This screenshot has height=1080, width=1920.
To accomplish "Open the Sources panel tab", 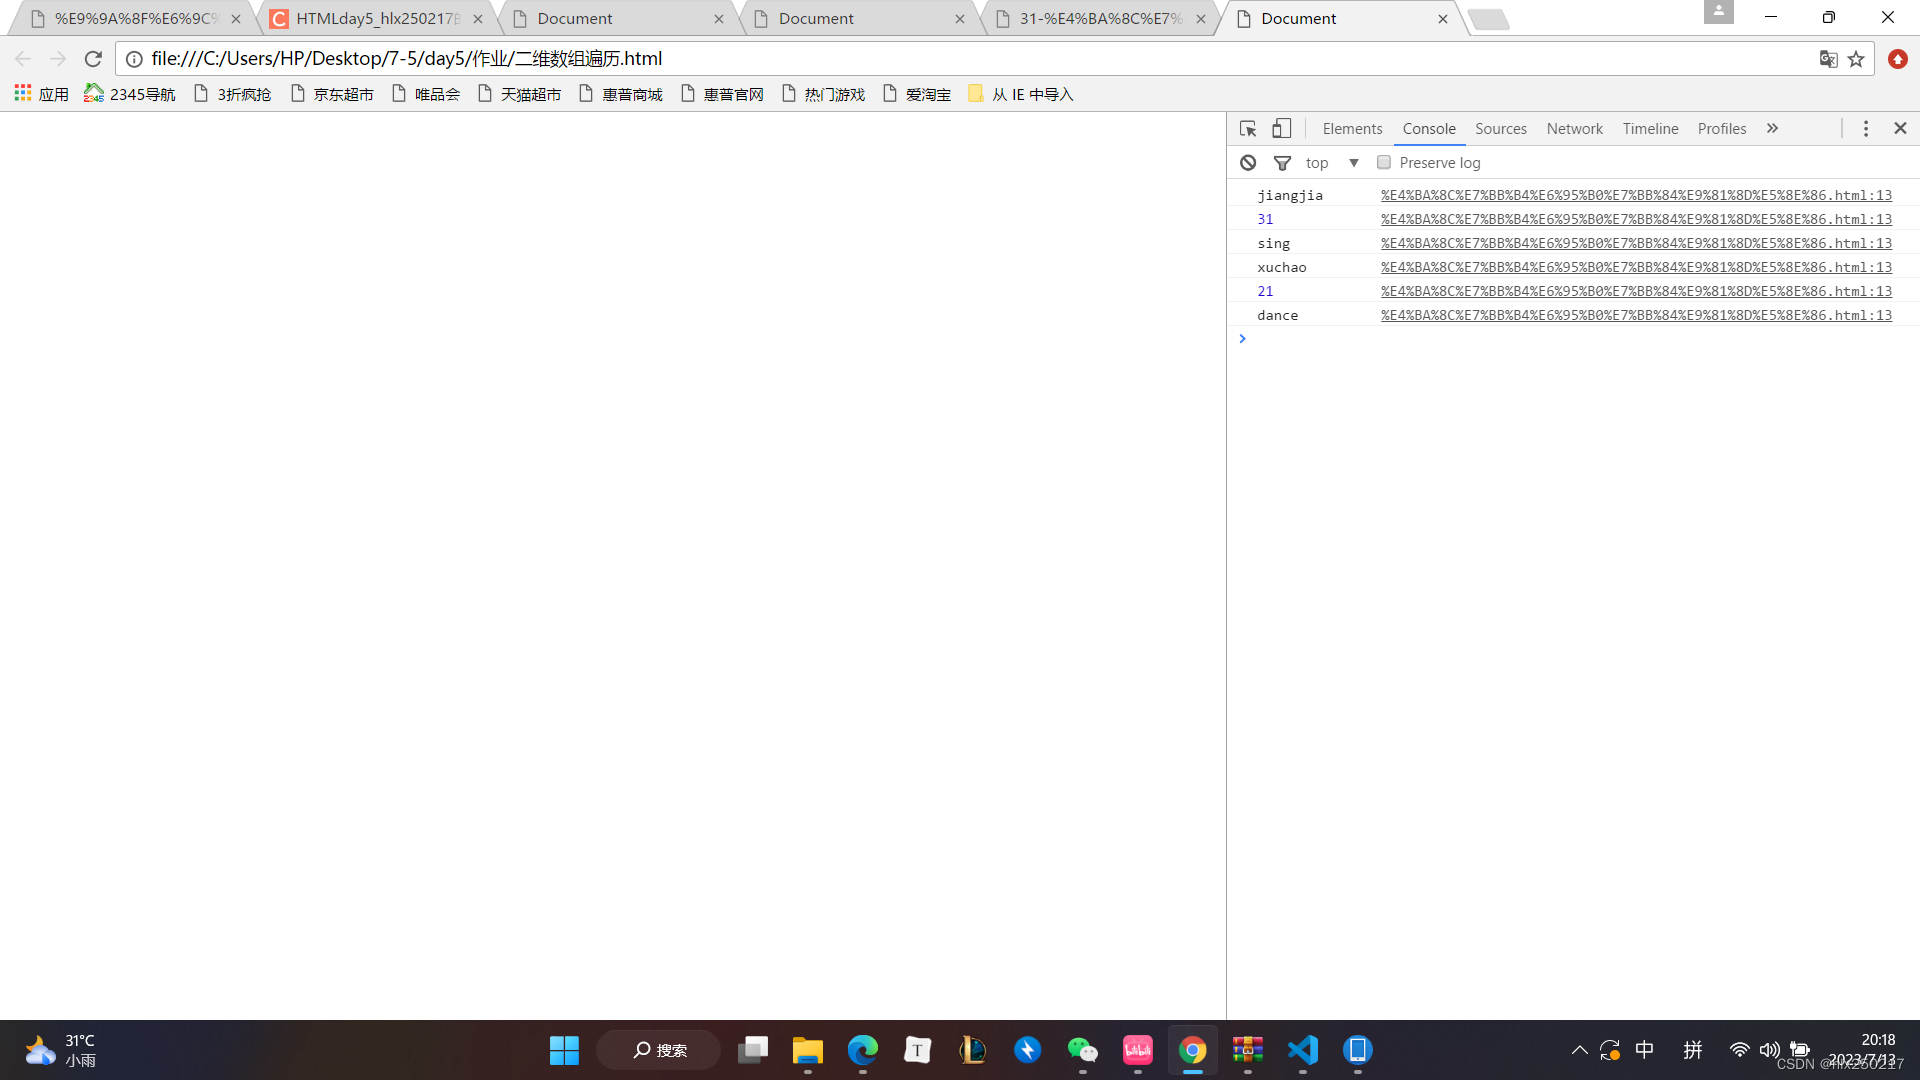I will [1500, 129].
